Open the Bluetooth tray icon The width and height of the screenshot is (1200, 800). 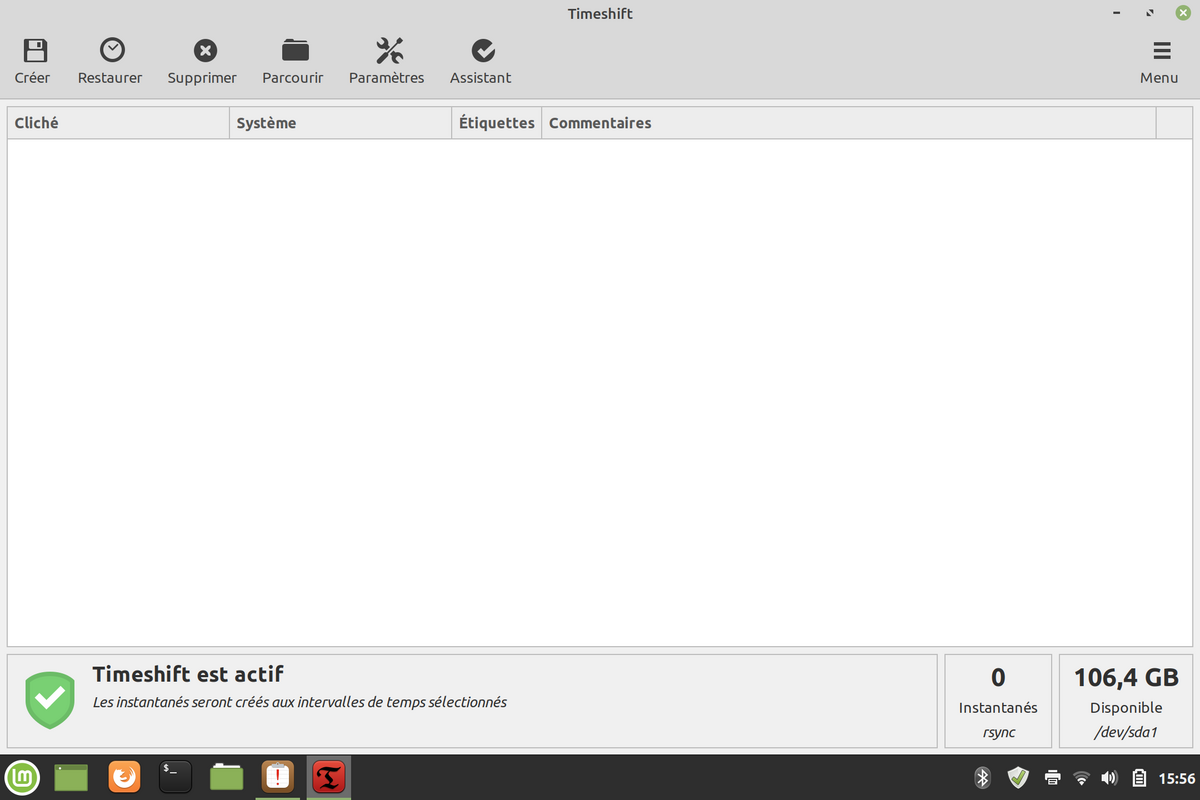click(982, 777)
